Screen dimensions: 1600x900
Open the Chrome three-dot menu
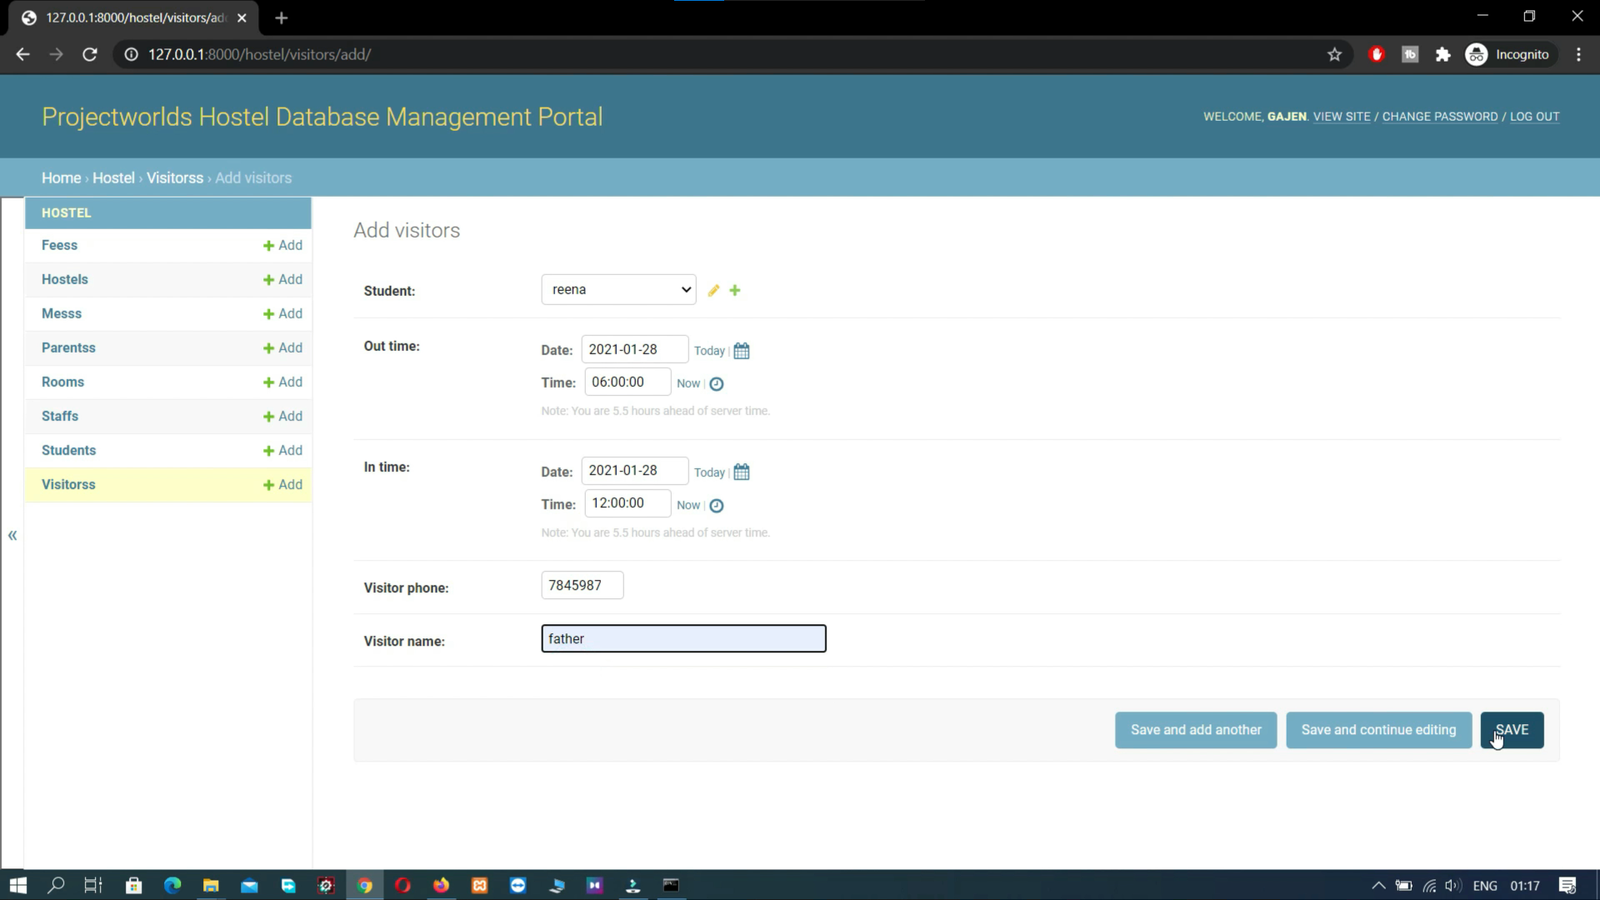(1578, 55)
